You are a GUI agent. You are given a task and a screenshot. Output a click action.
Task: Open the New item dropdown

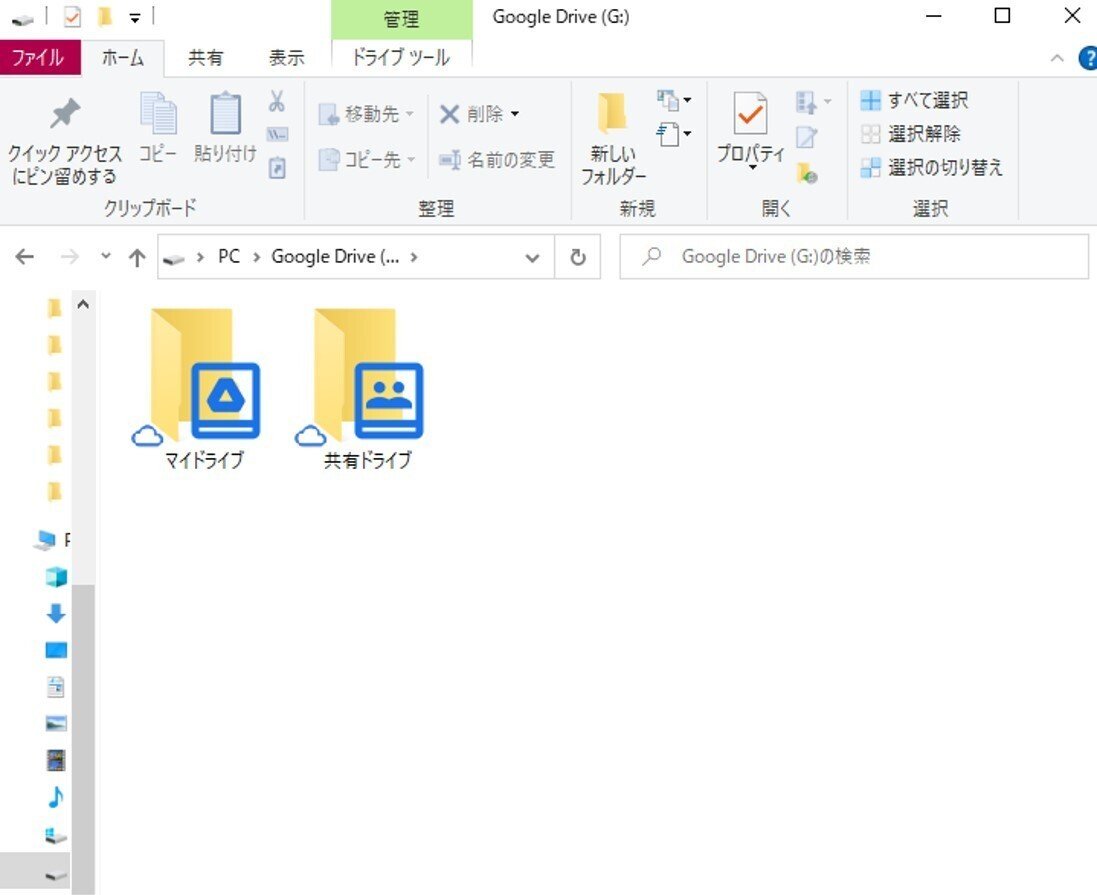click(x=674, y=101)
